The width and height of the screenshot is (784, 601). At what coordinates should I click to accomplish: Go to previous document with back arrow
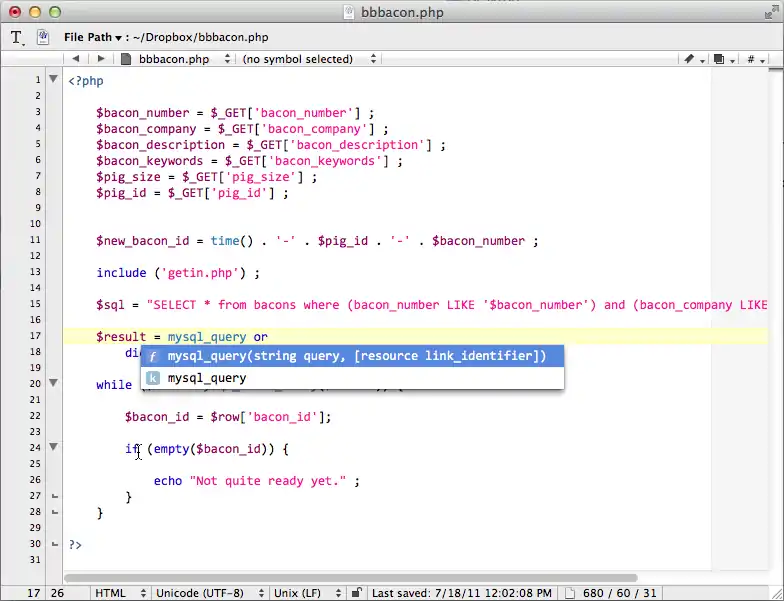coord(77,60)
